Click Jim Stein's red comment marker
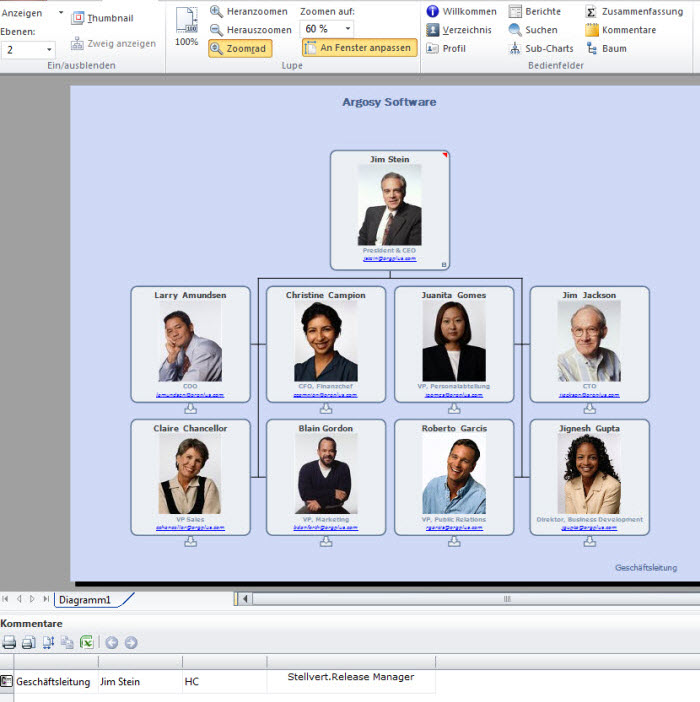Image resolution: width=700 pixels, height=702 pixels. [445, 155]
